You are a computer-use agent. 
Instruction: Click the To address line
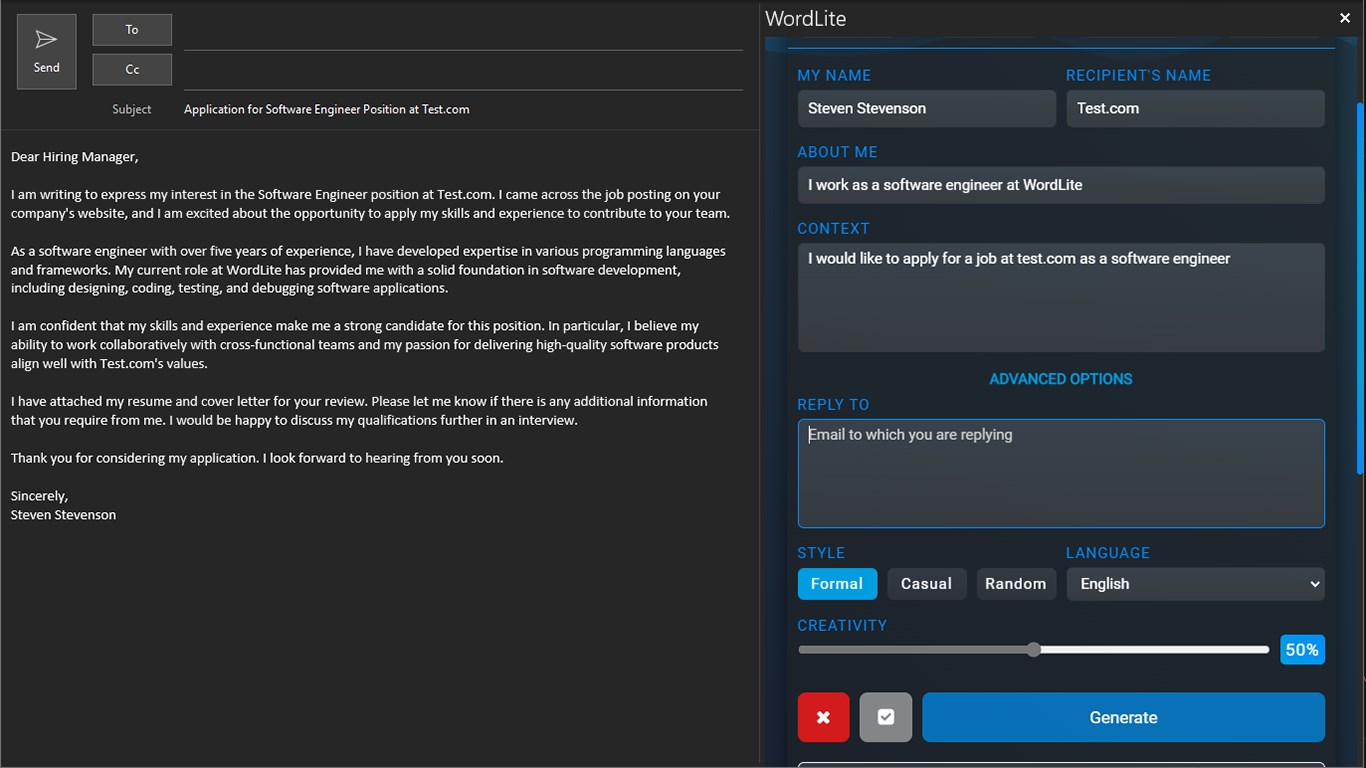point(463,31)
